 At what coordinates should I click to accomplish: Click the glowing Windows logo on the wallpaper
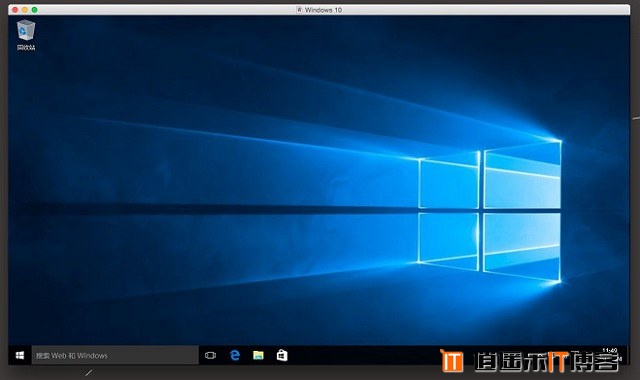pos(490,210)
